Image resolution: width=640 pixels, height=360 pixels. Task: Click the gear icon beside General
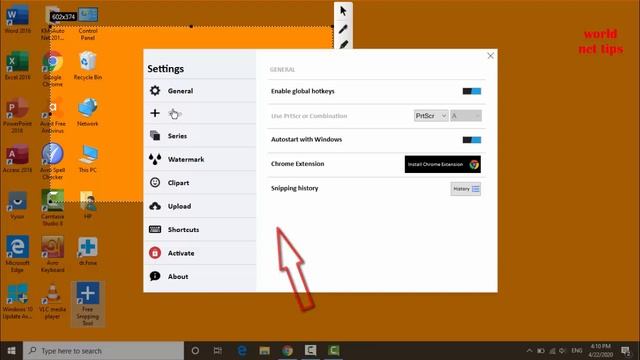[x=155, y=91]
